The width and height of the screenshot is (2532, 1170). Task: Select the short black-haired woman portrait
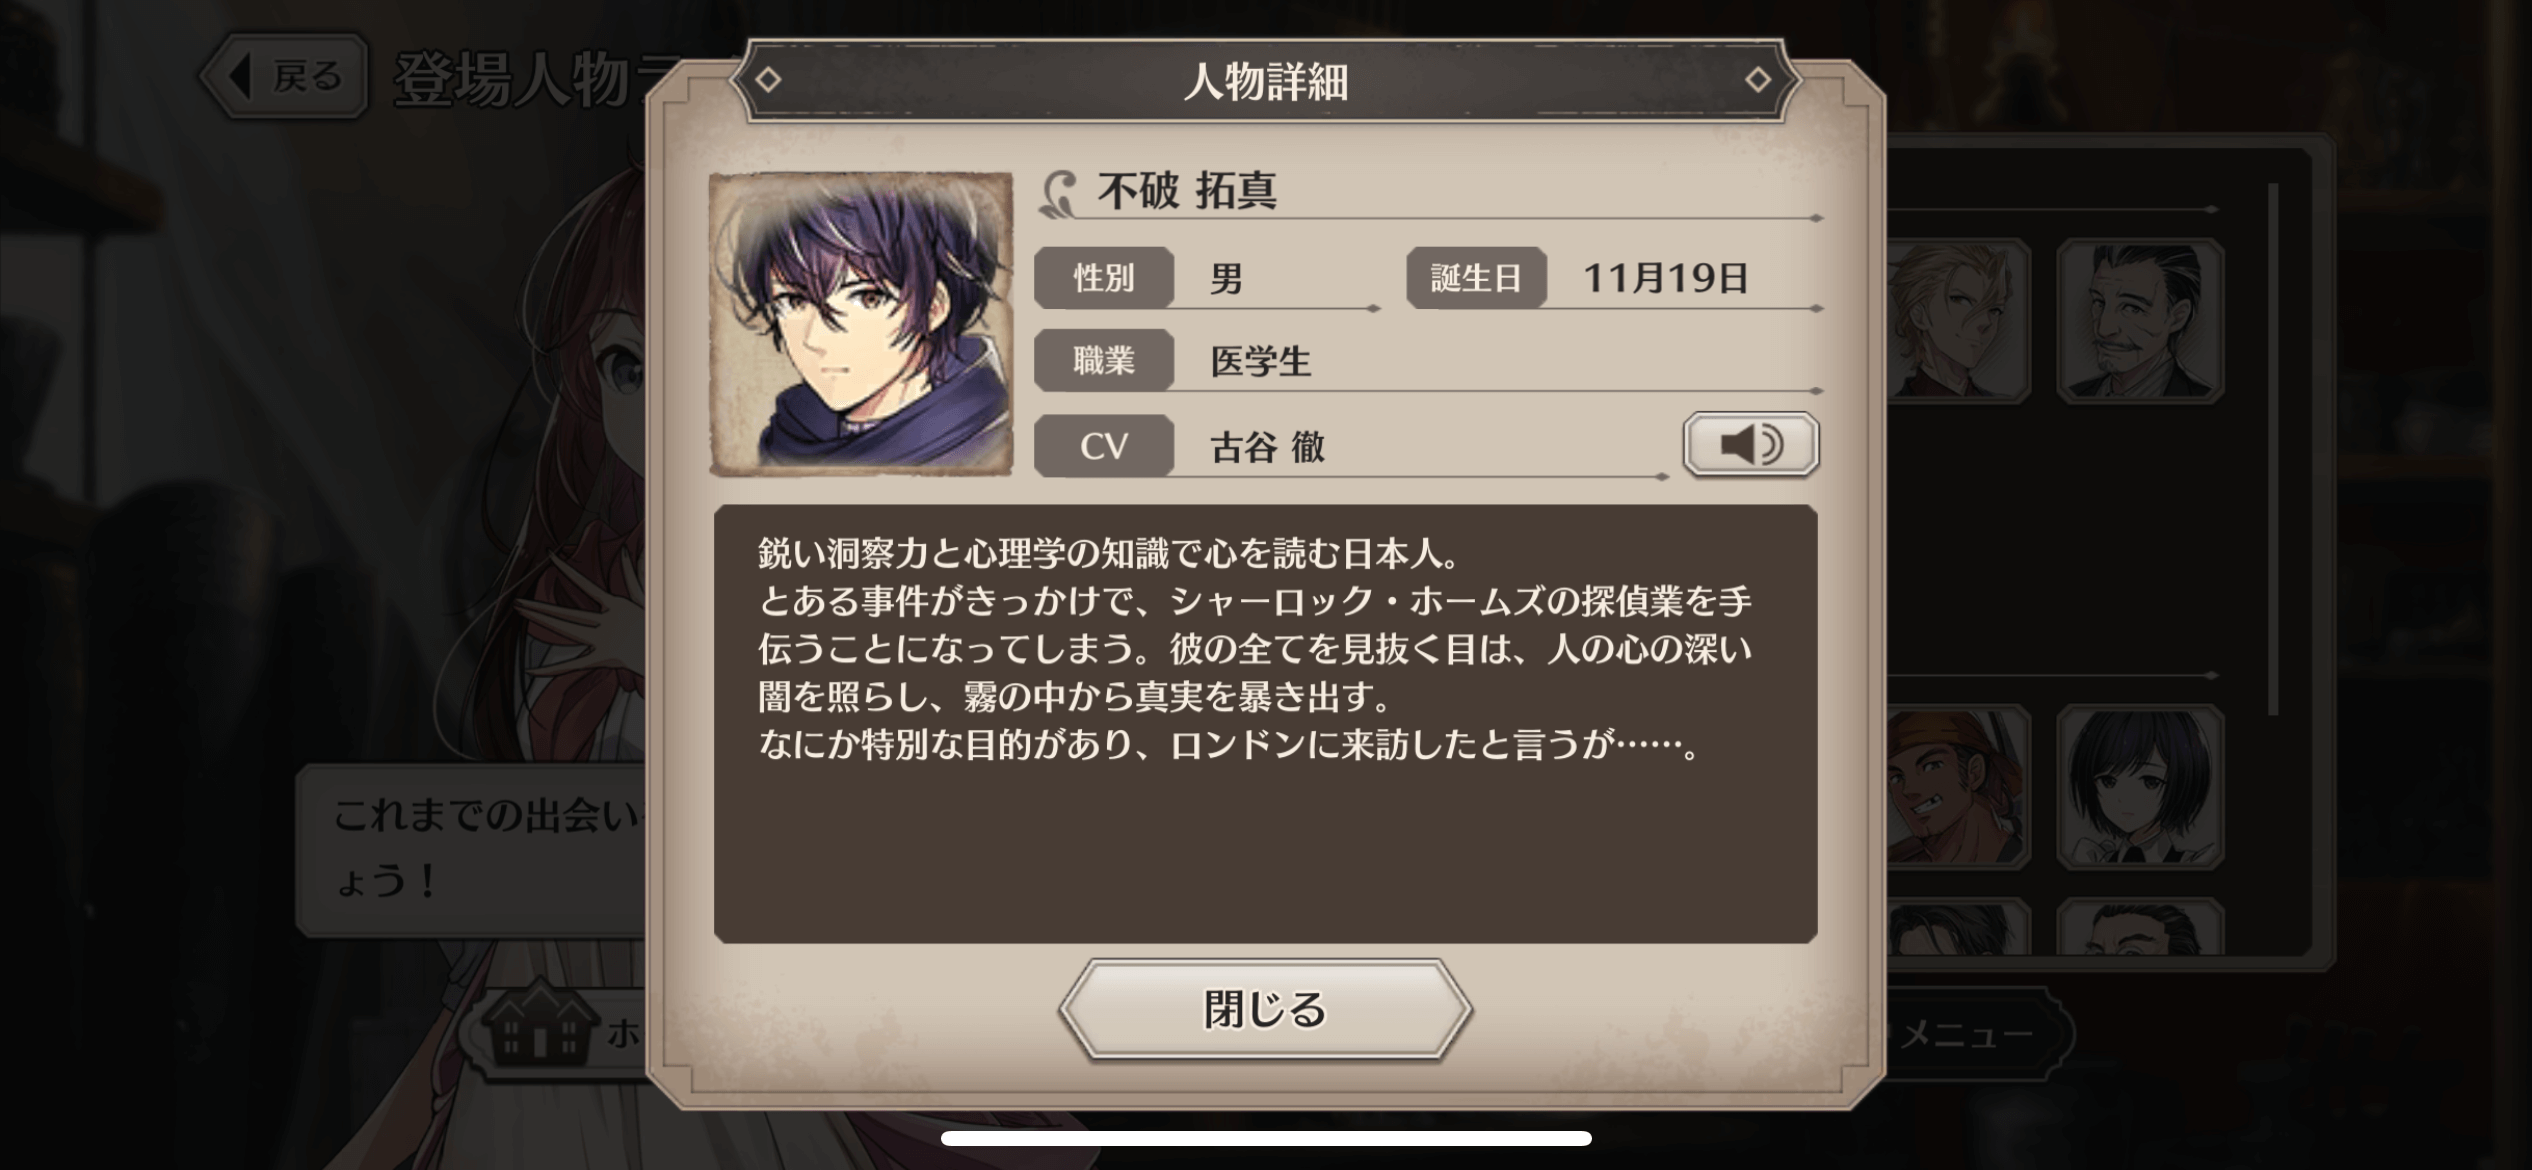(2140, 785)
